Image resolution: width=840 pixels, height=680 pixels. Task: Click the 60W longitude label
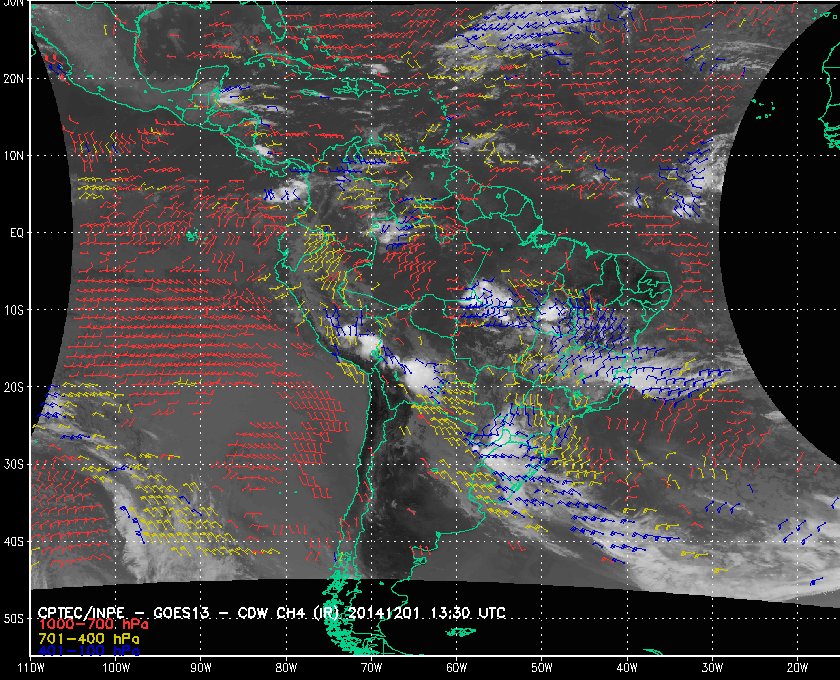click(456, 668)
